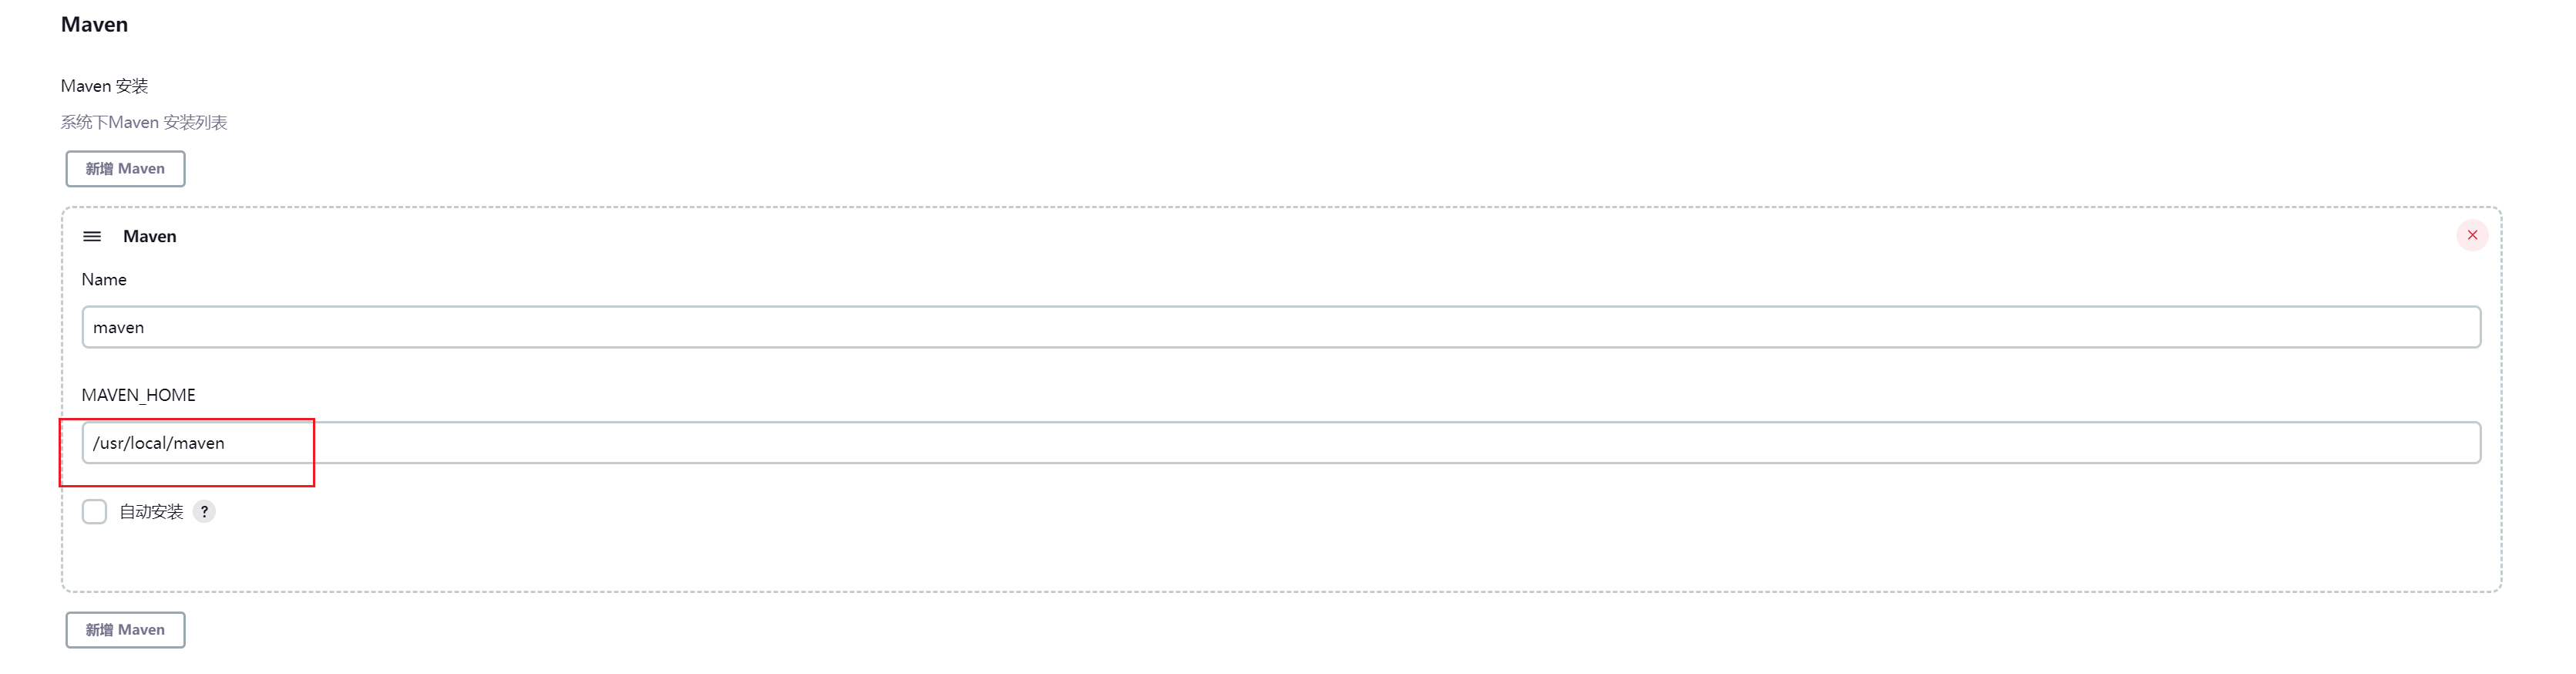This screenshot has height=674, width=2576.
Task: Click the Maven title inside dashed panel
Action: [x=149, y=236]
